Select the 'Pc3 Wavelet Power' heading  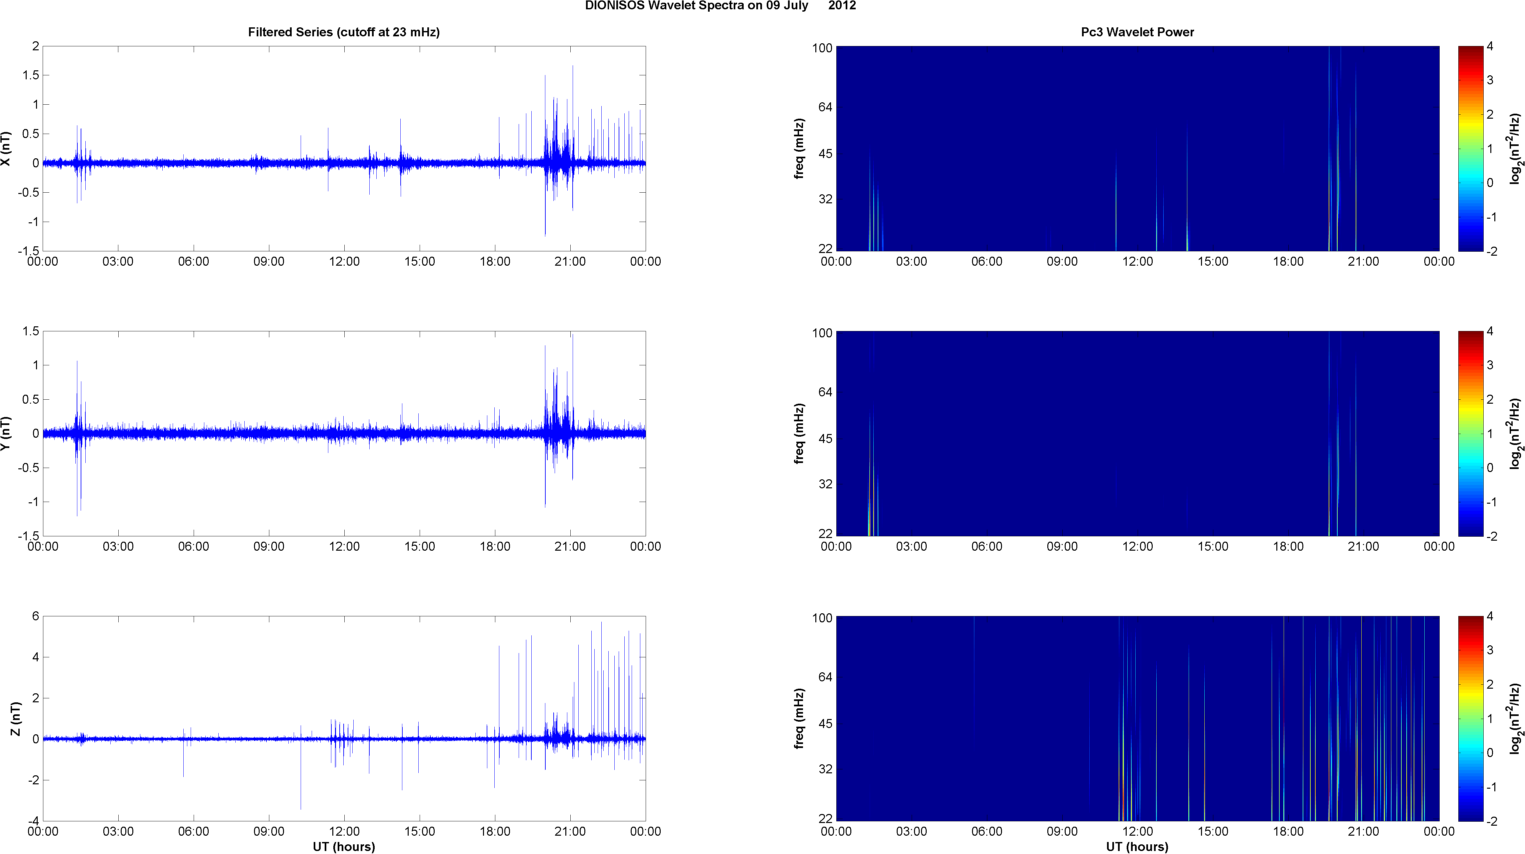pos(1137,32)
